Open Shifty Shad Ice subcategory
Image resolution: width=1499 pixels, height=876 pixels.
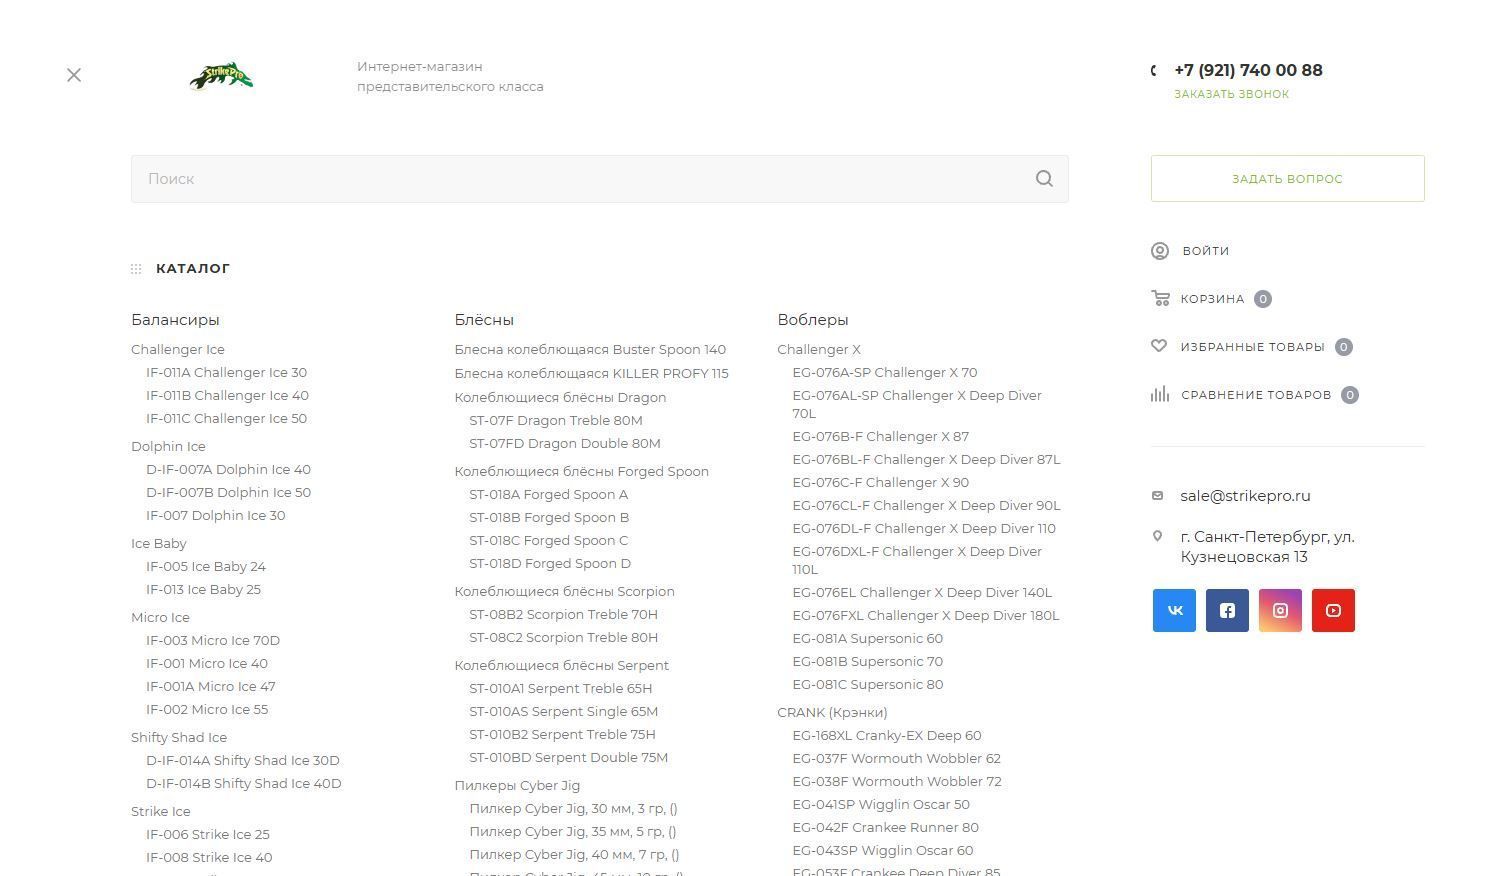(x=179, y=737)
